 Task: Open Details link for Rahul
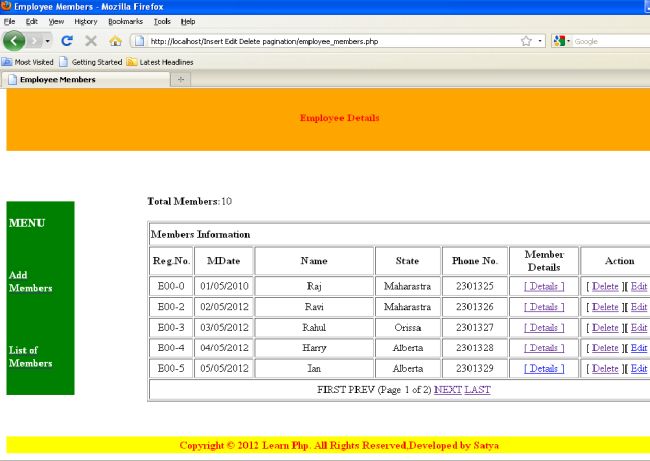544,328
